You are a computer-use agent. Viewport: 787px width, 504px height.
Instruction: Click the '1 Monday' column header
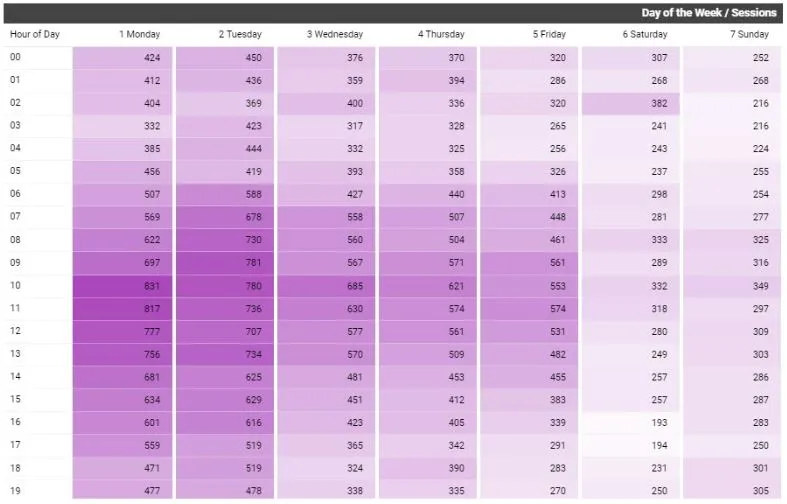pyautogui.click(x=139, y=34)
